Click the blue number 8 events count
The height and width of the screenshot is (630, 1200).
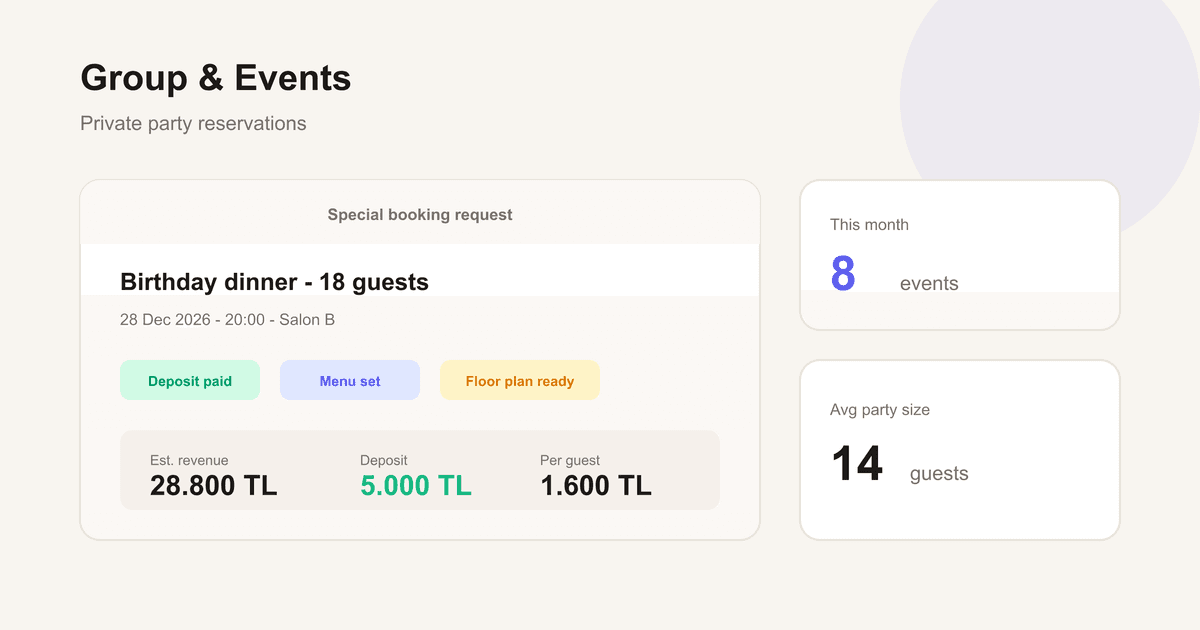[843, 273]
